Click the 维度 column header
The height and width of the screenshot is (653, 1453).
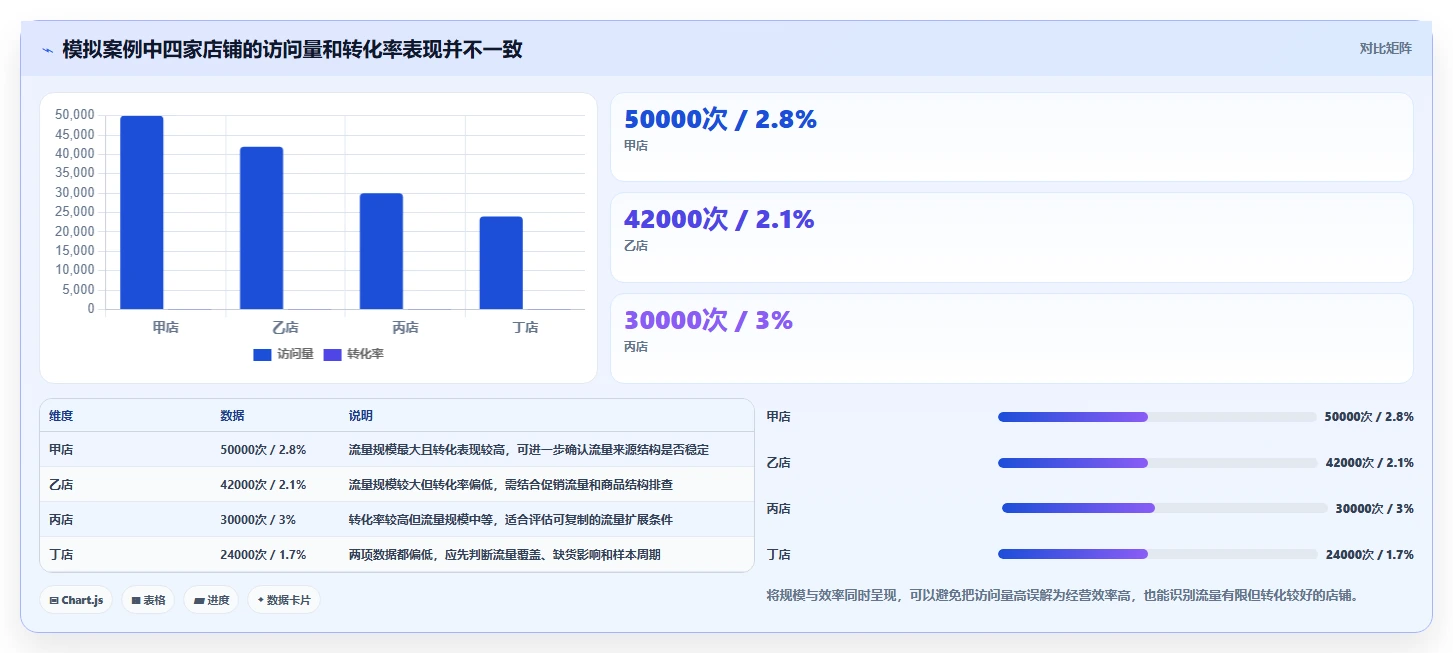[x=61, y=416]
